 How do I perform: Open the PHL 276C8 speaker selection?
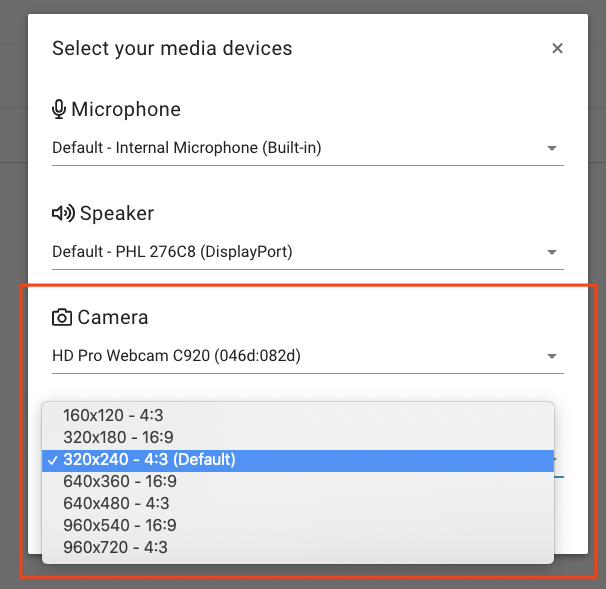click(x=308, y=252)
